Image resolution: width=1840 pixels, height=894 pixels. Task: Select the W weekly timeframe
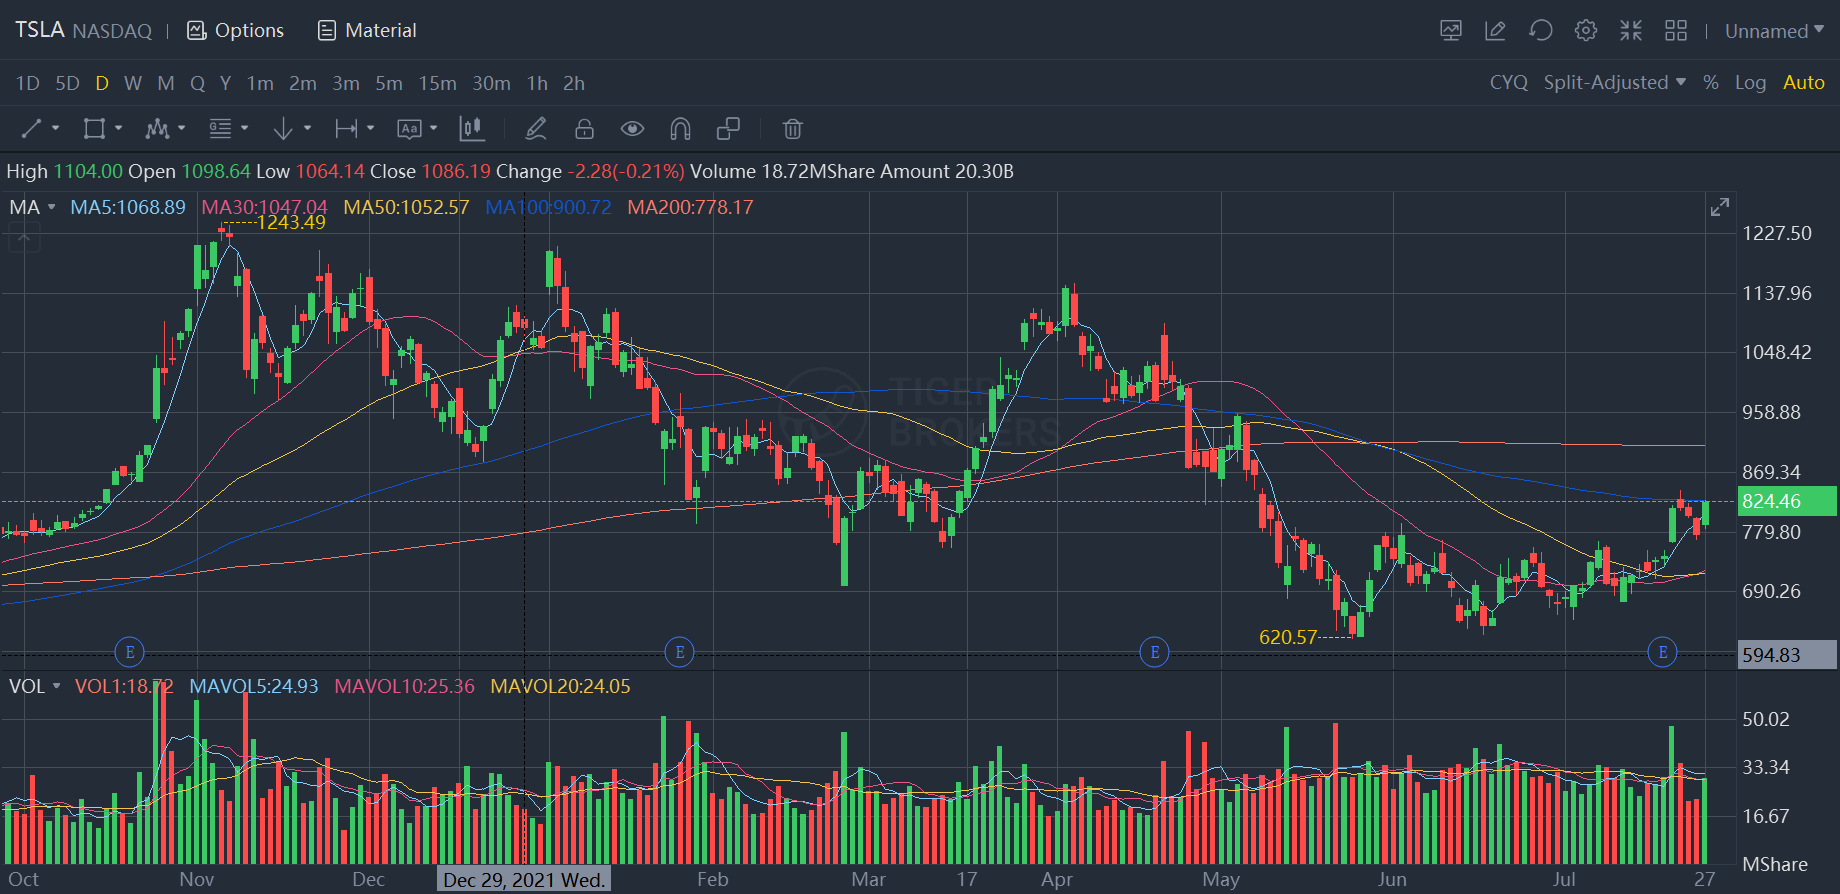click(x=133, y=83)
